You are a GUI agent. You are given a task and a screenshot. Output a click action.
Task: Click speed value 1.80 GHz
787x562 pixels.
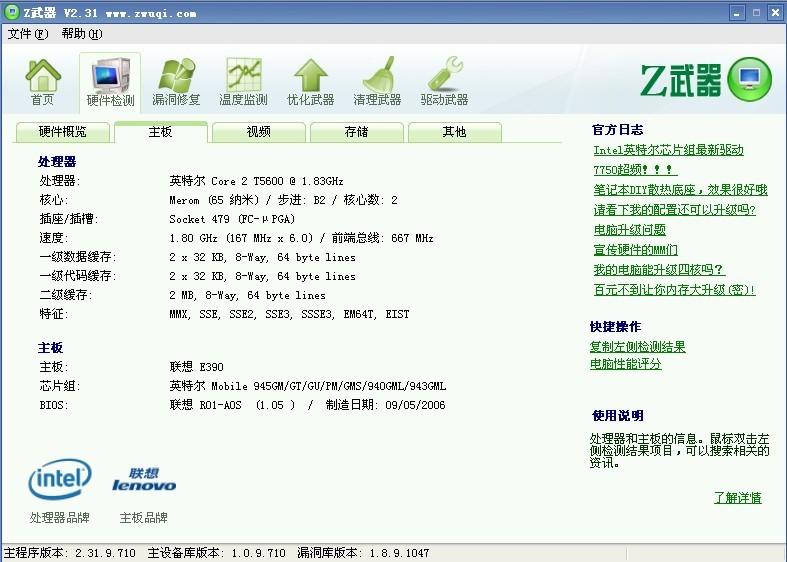click(x=302, y=238)
